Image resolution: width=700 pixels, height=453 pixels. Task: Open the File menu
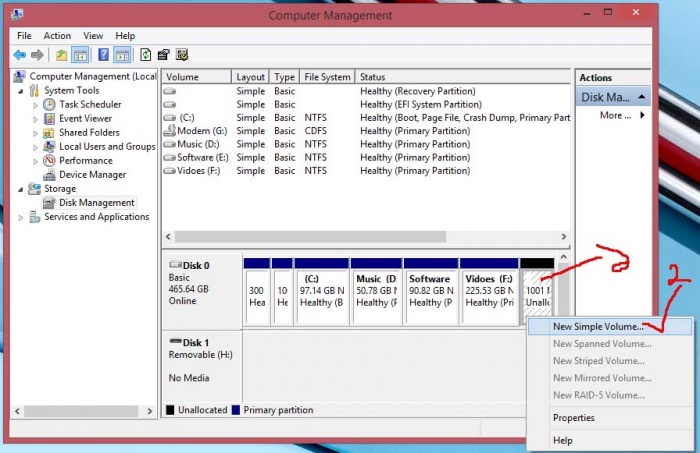(x=24, y=36)
